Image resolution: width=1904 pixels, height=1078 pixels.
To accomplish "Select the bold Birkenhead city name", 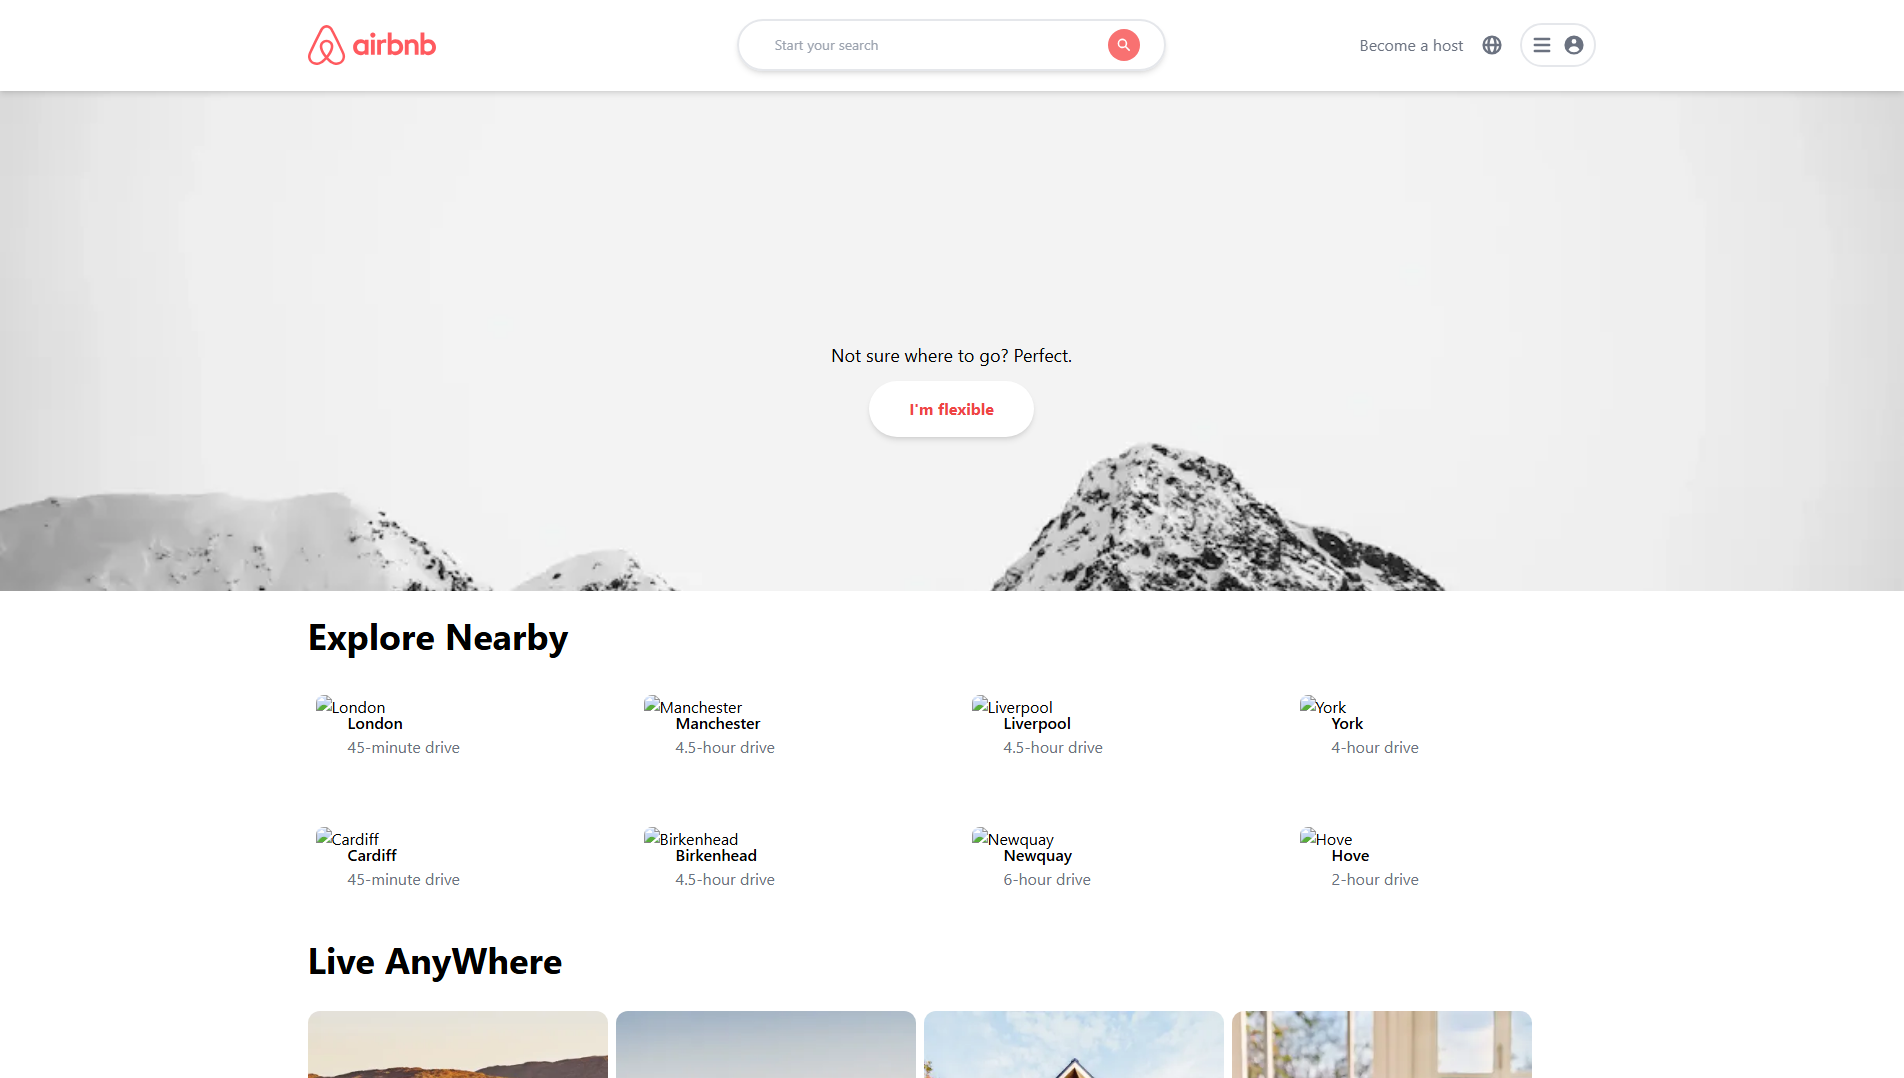I will click(x=716, y=856).
